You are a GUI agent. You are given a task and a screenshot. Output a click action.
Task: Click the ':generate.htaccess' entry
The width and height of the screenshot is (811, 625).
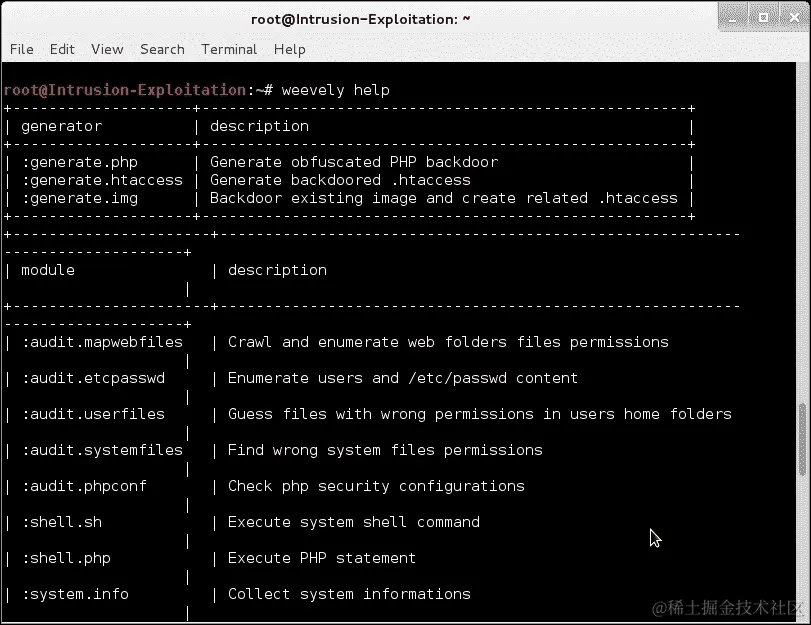coord(102,180)
